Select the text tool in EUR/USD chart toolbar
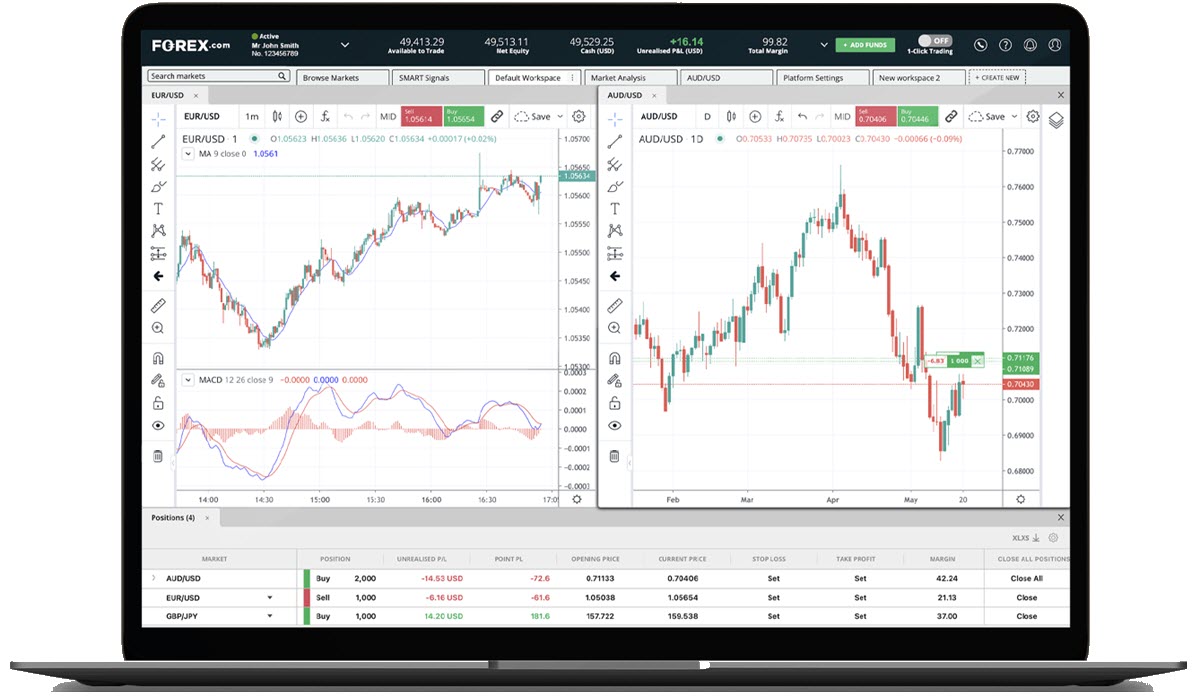1200x696 pixels. point(158,208)
